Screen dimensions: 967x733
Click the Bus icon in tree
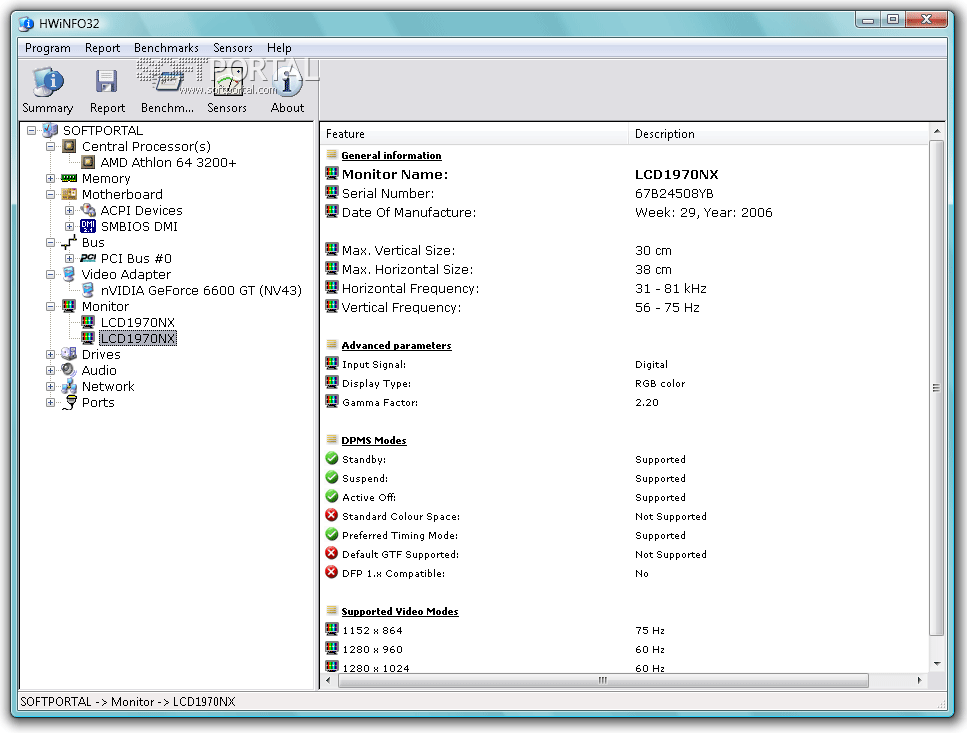click(x=69, y=242)
